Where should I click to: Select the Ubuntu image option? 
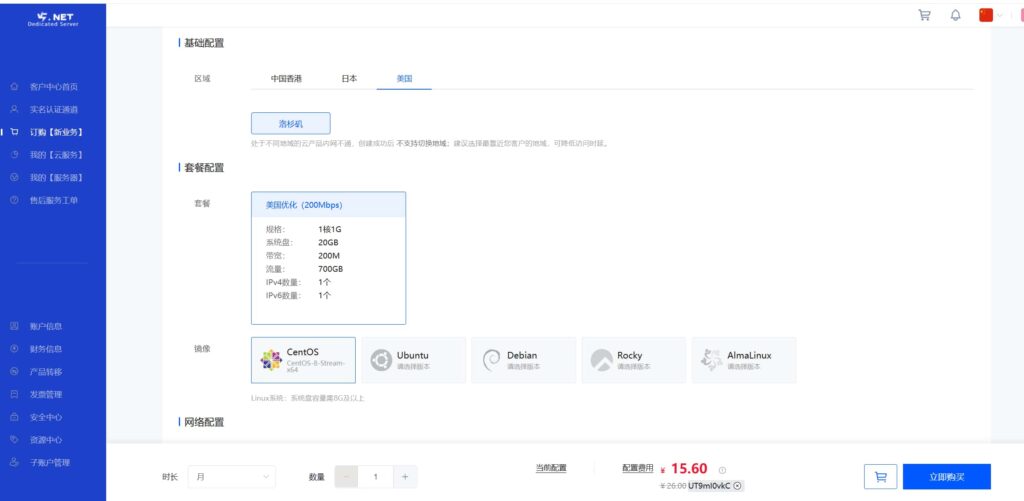pyautogui.click(x=413, y=360)
